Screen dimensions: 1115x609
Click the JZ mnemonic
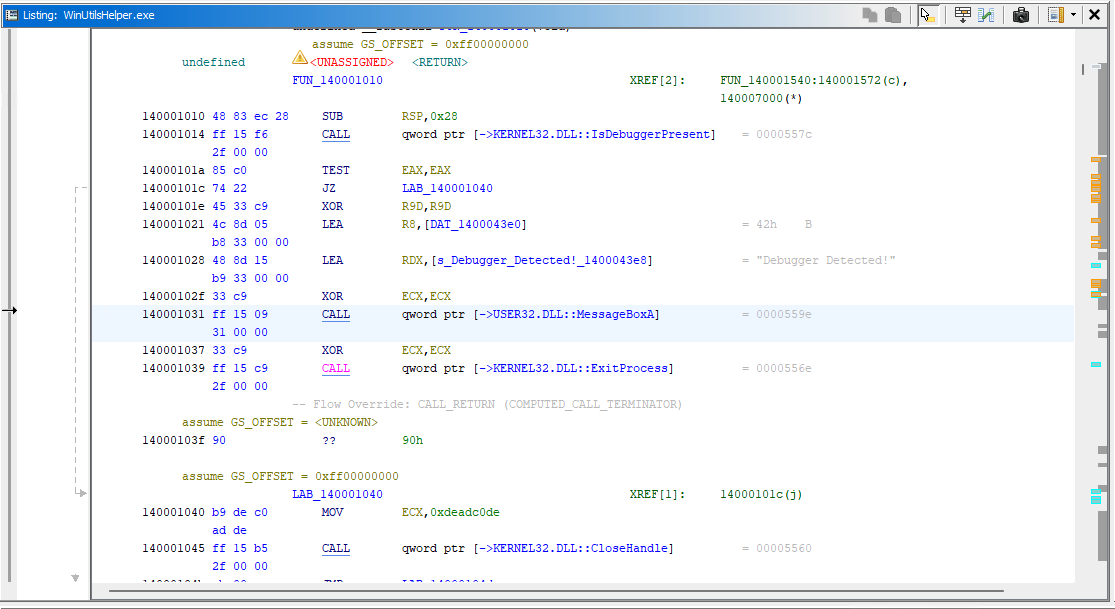click(x=329, y=188)
